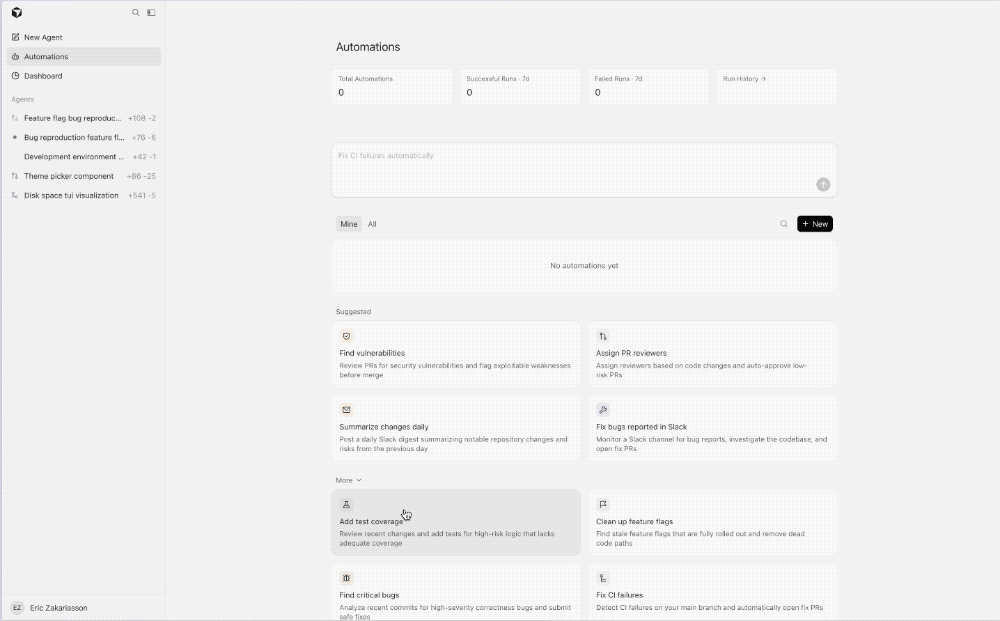The image size is (1000, 621).
Task: Click the test flask icon on Add test coverage
Action: coord(346,505)
